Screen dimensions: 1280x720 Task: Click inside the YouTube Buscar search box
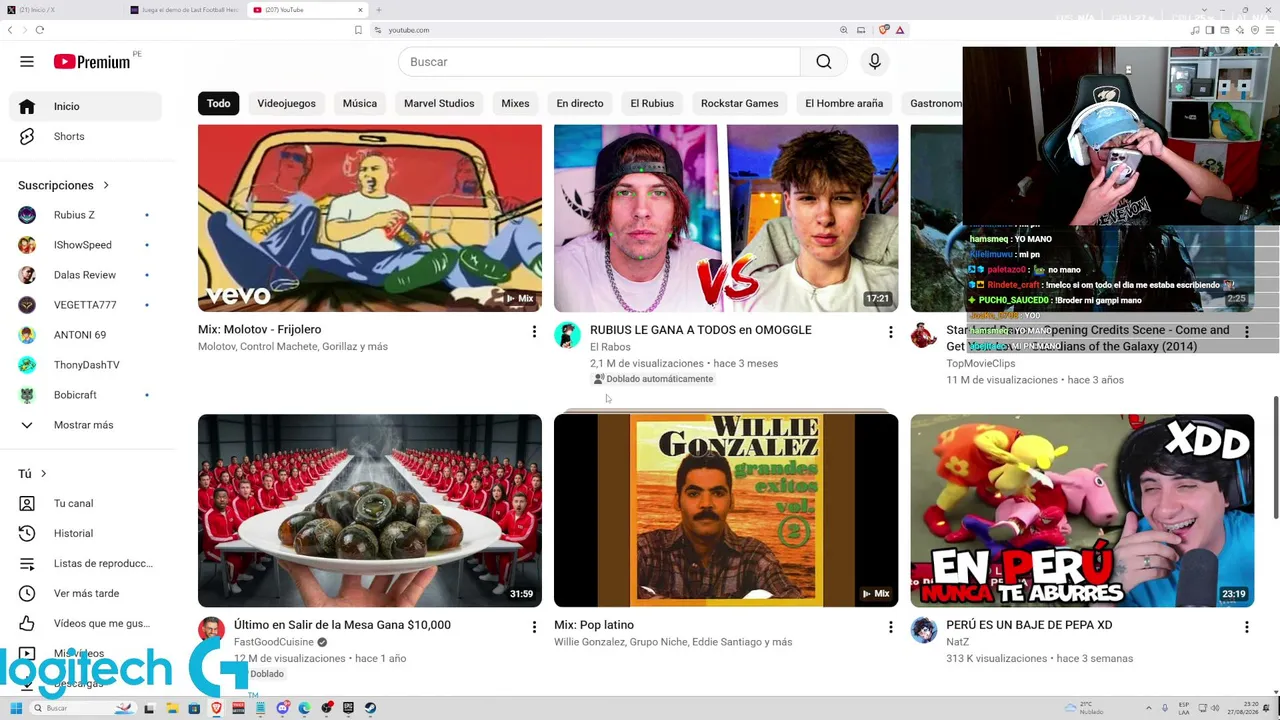tap(599, 62)
